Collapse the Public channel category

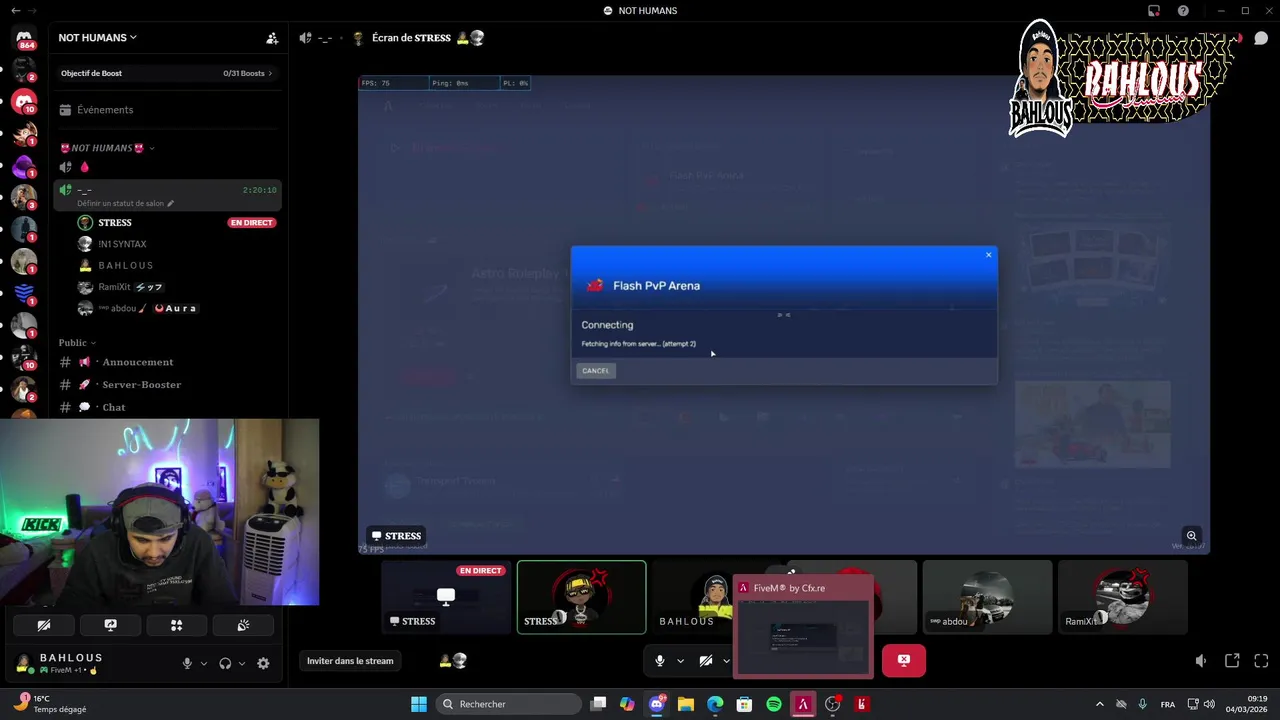77,343
